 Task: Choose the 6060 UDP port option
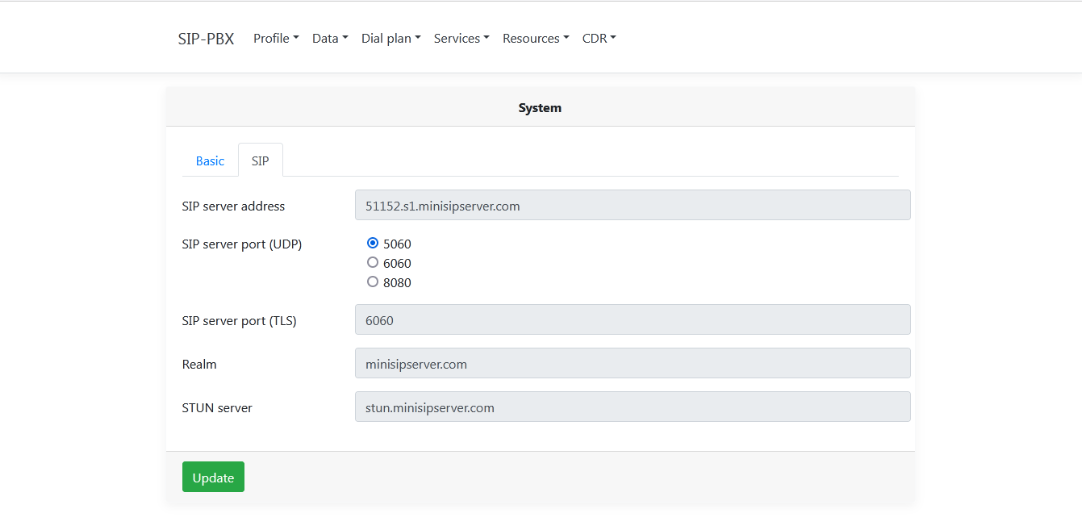tap(373, 262)
